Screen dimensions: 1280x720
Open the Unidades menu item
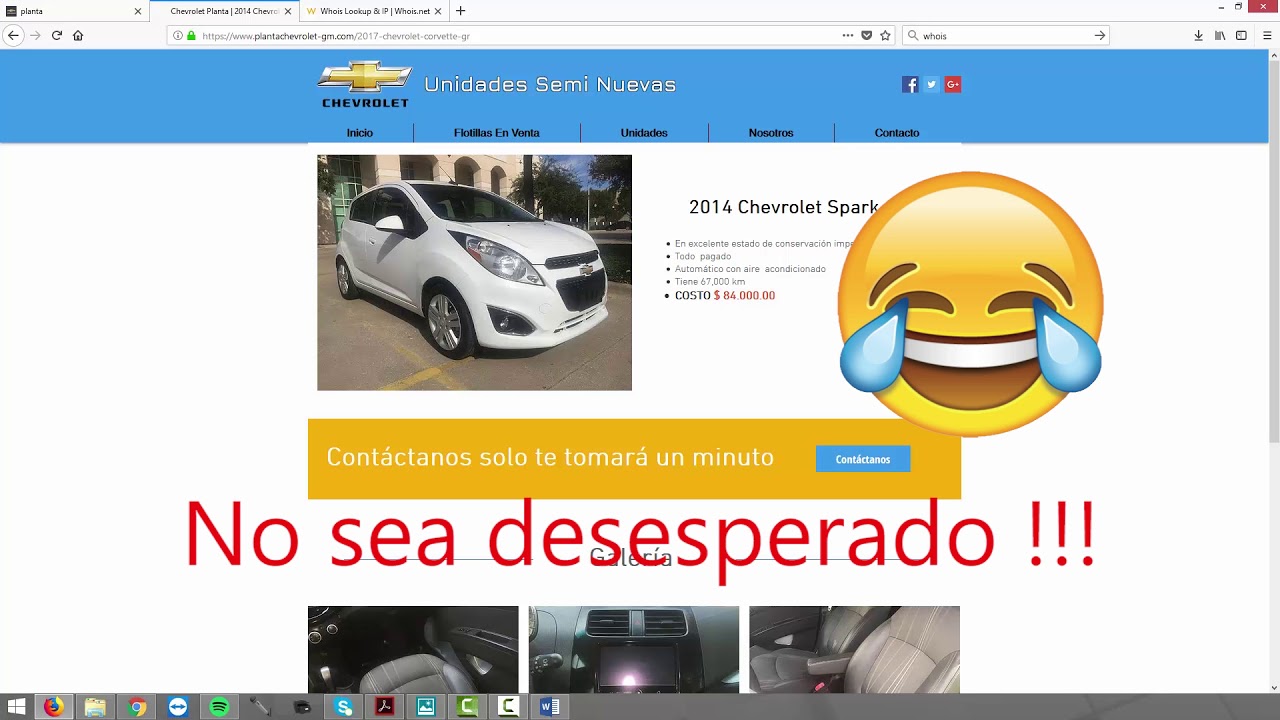[644, 133]
